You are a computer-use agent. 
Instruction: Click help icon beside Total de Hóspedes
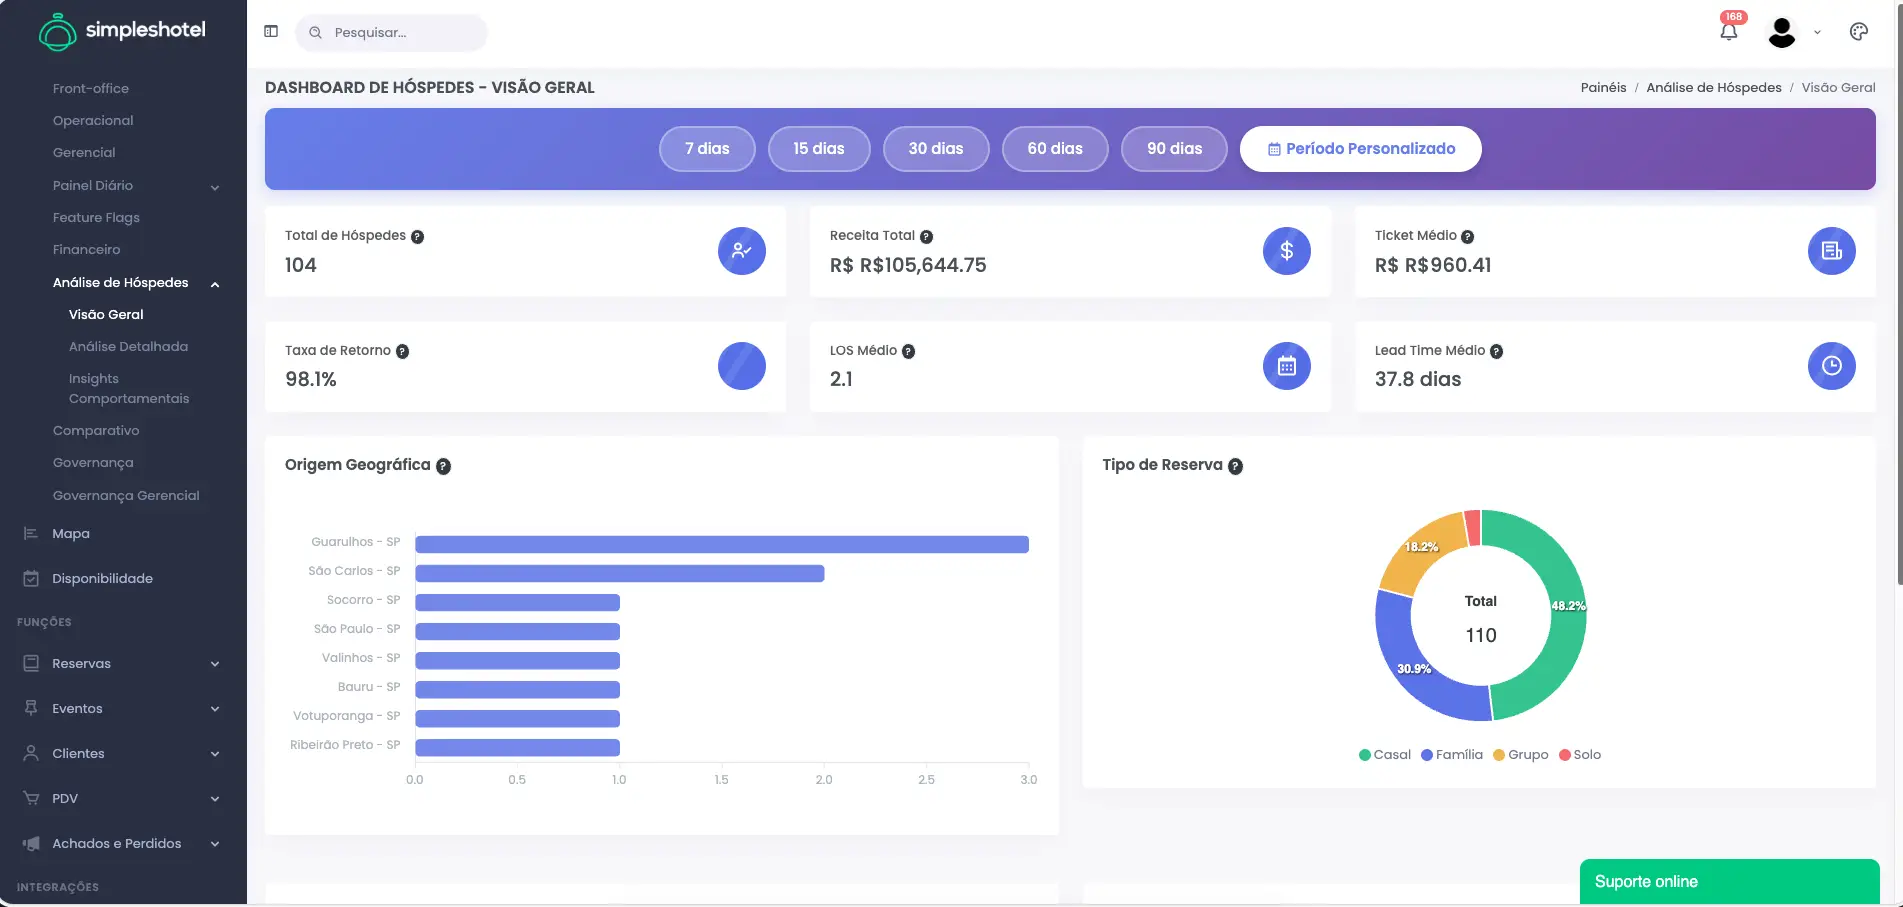(x=418, y=237)
